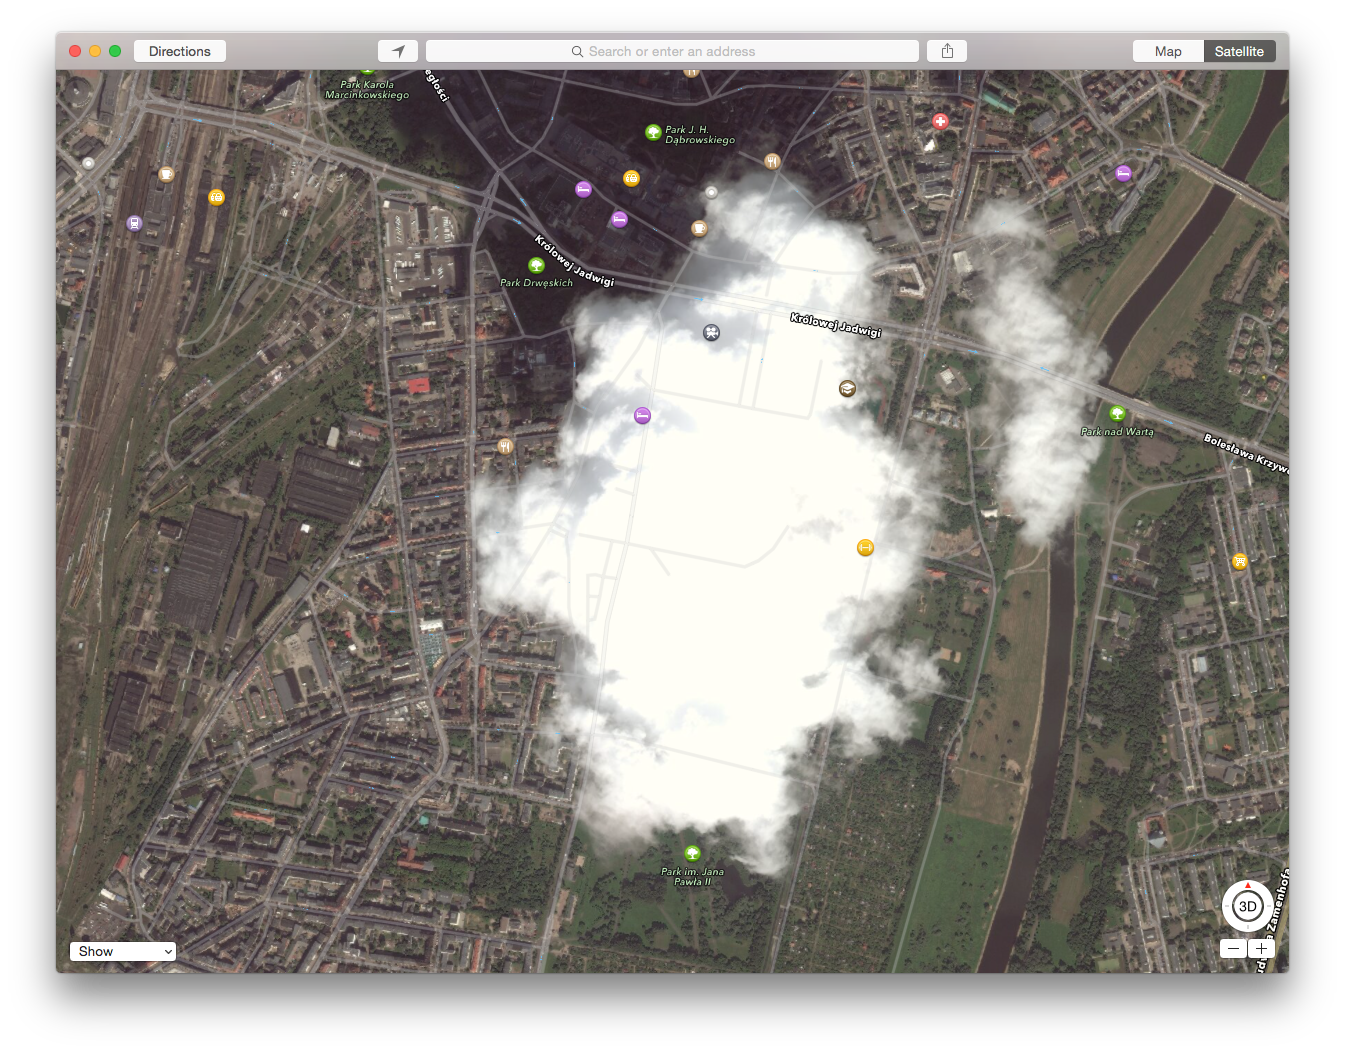Zoom out with the minus button
The width and height of the screenshot is (1345, 1053).
click(1233, 948)
